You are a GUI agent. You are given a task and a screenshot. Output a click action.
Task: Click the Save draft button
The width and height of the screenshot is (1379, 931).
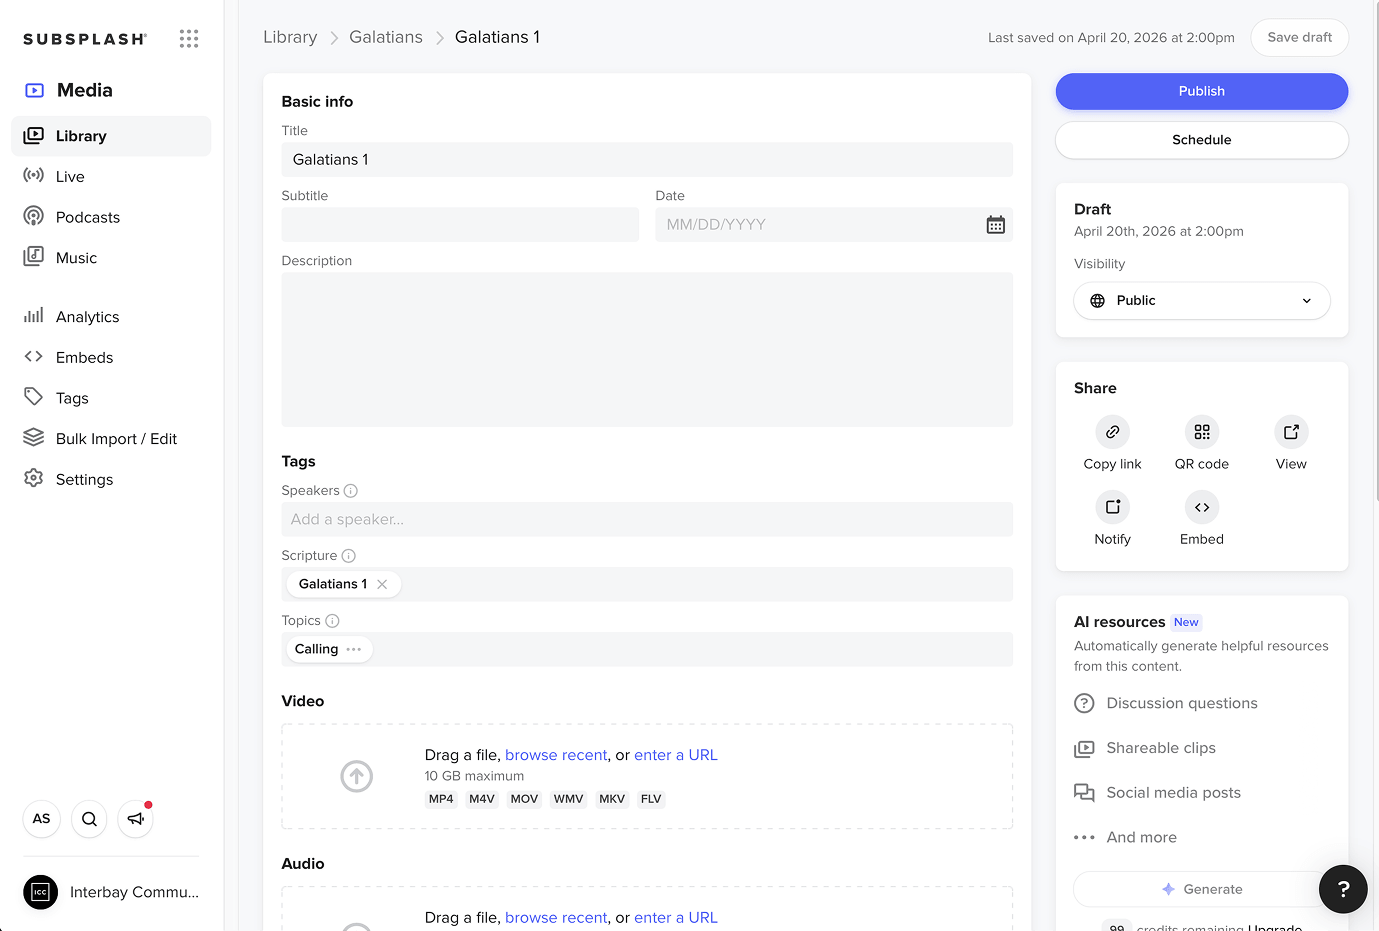click(x=1299, y=38)
